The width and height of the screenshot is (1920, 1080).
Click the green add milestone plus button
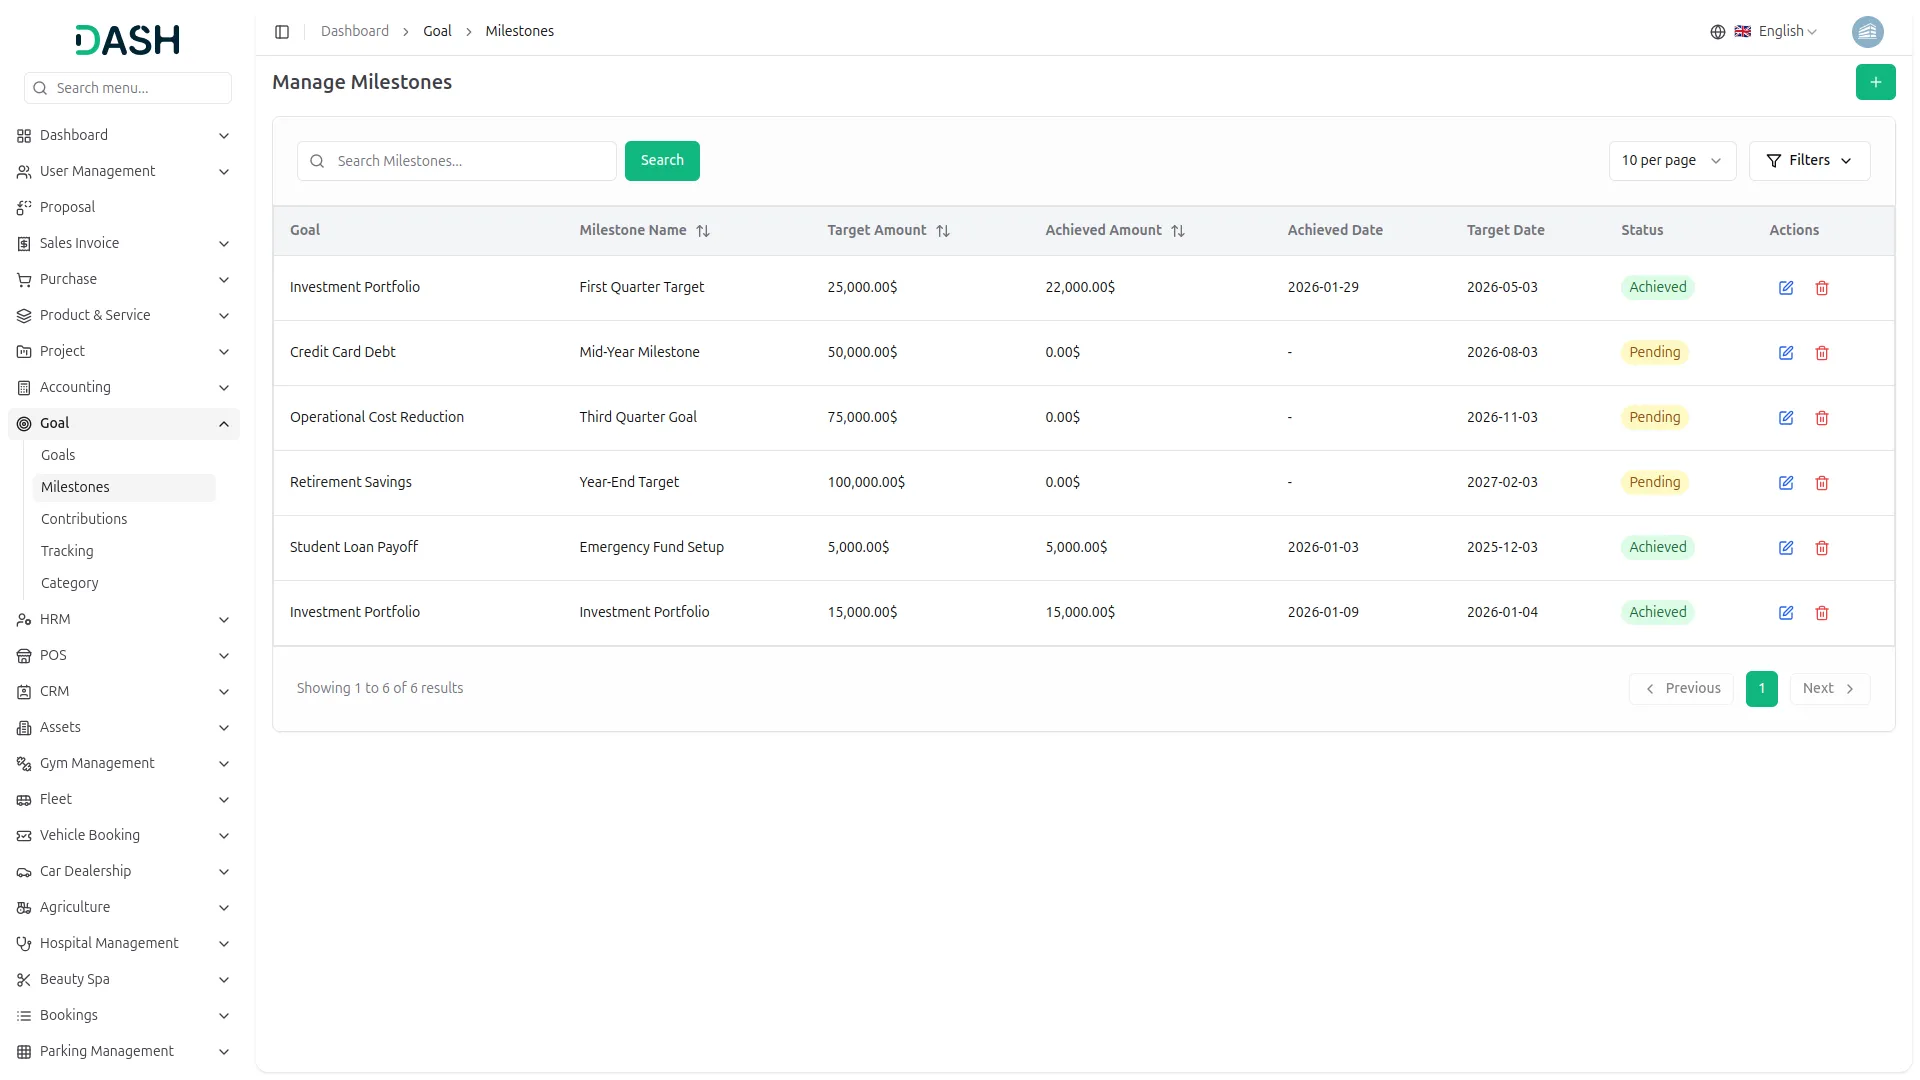[x=1875, y=82]
